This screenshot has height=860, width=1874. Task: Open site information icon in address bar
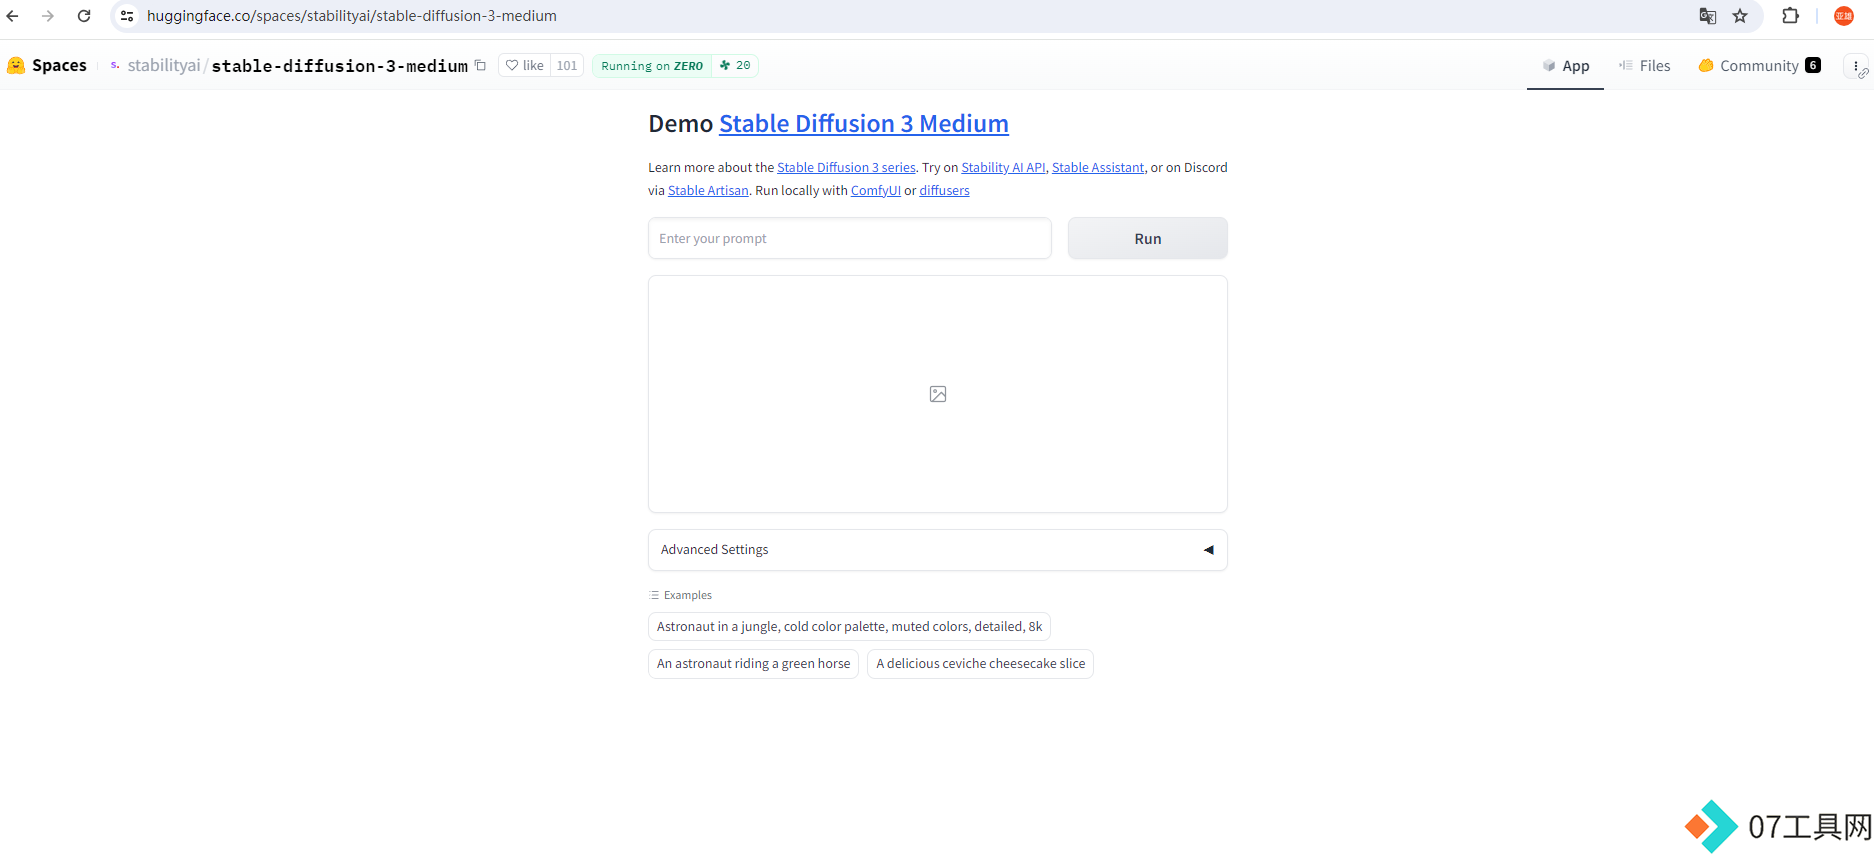coord(127,16)
